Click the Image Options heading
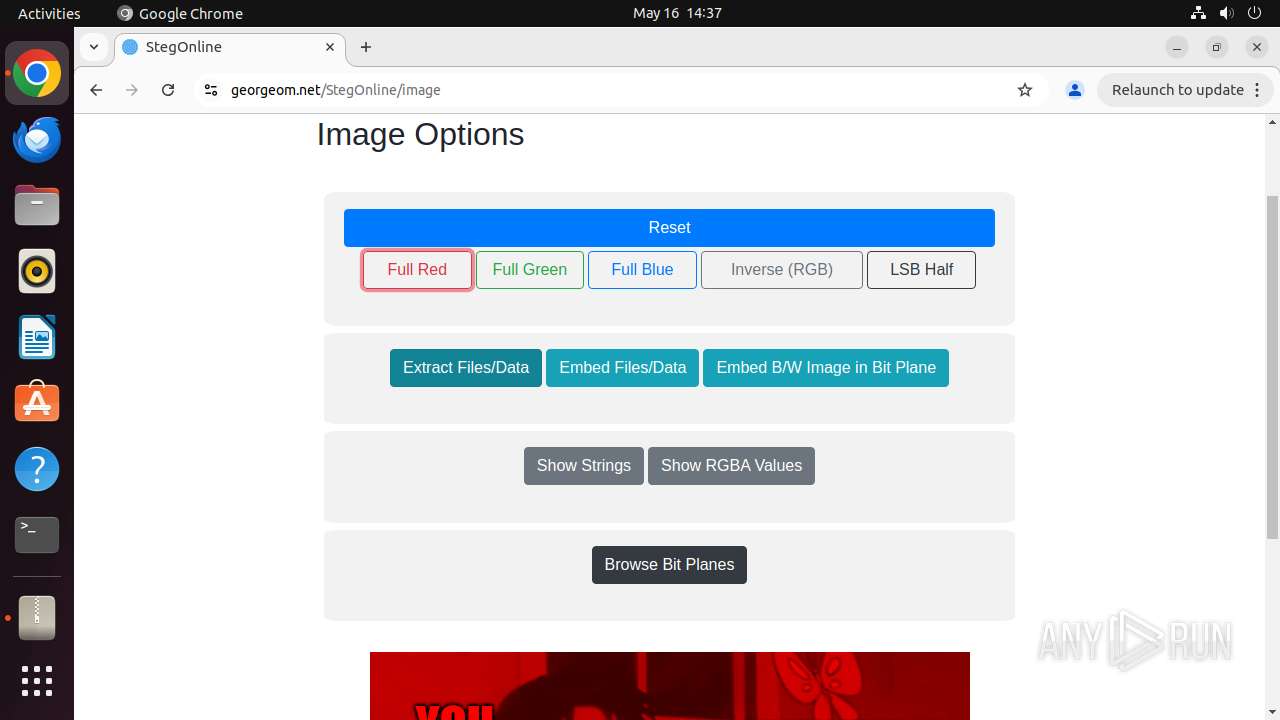The height and width of the screenshot is (720, 1280). 420,135
